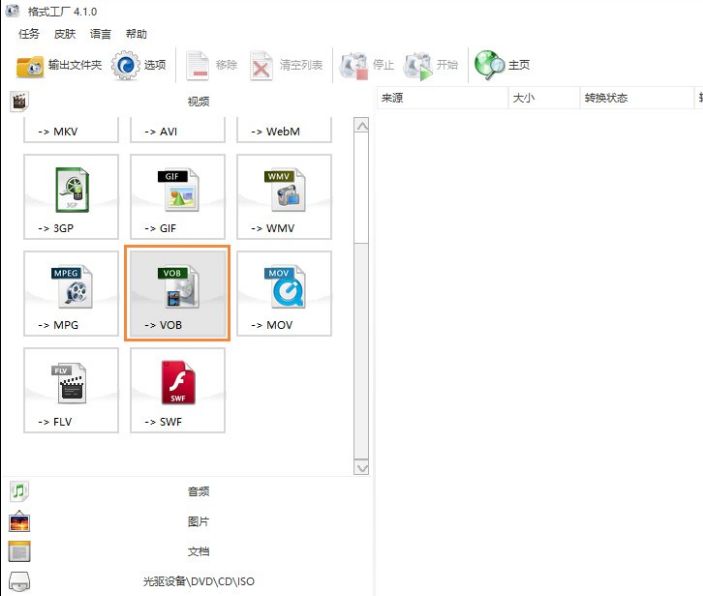Viewport: 703px width, 596px height.
Task: Click the GIF conversion icon
Action: coord(177,197)
